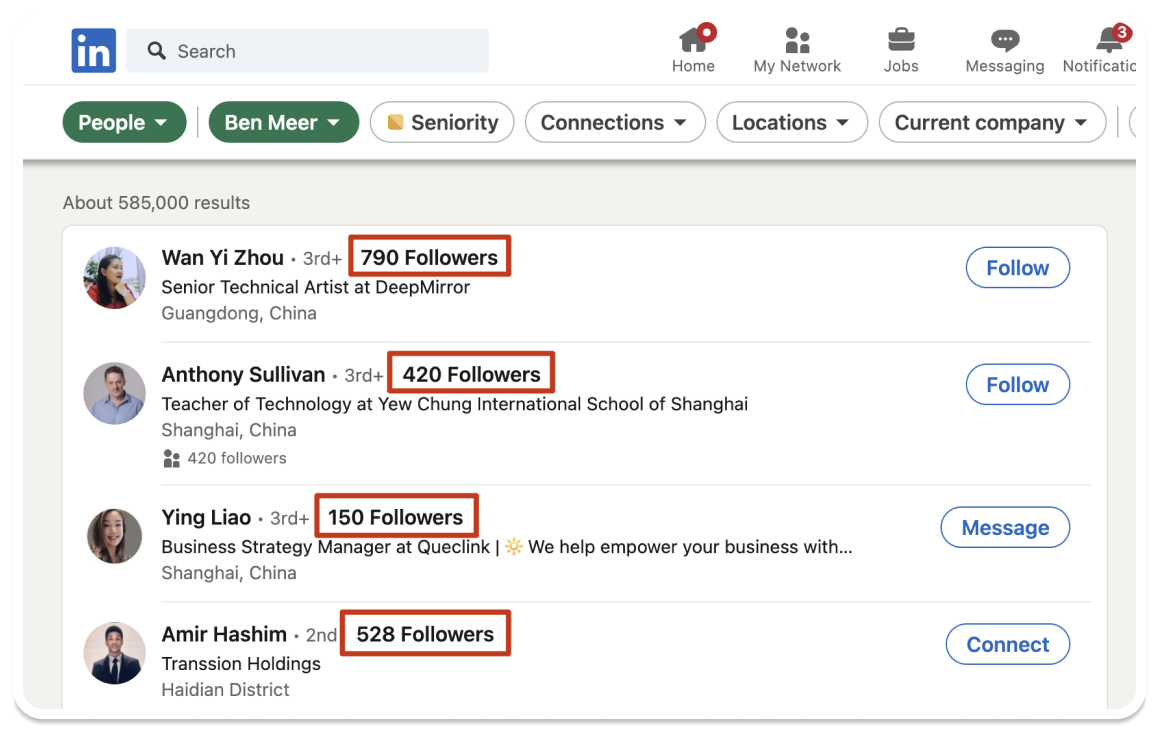
Task: Expand the Ben Meer filter dropdown
Action: (x=283, y=123)
